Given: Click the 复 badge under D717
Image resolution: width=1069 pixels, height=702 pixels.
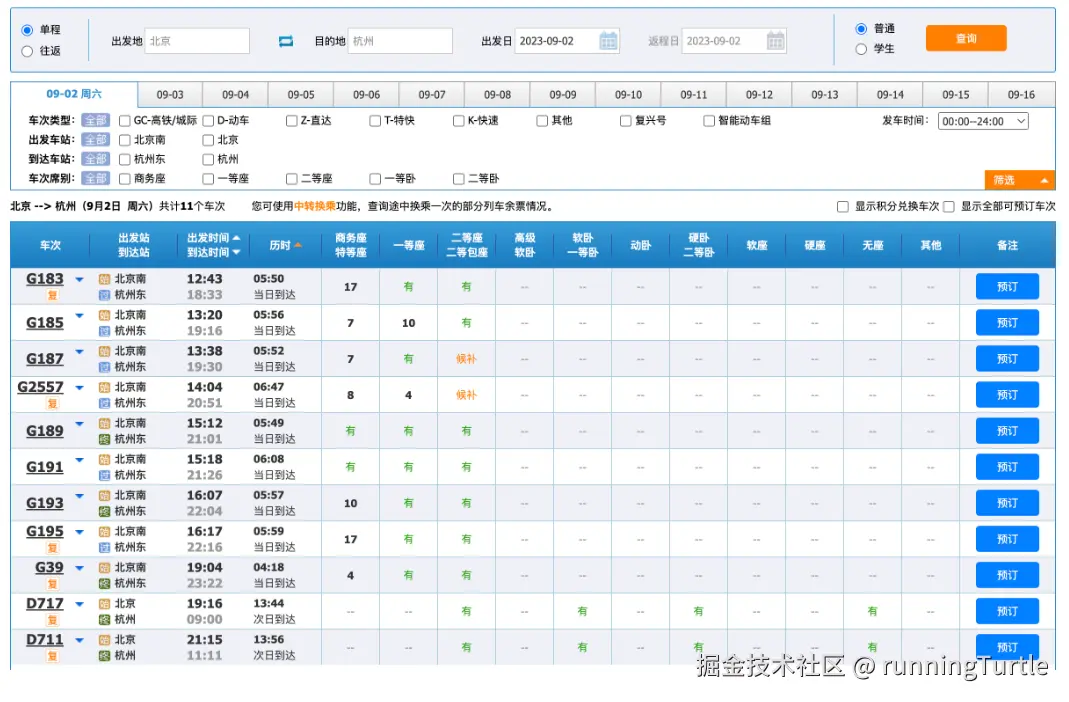Looking at the screenshot, I should [52, 620].
